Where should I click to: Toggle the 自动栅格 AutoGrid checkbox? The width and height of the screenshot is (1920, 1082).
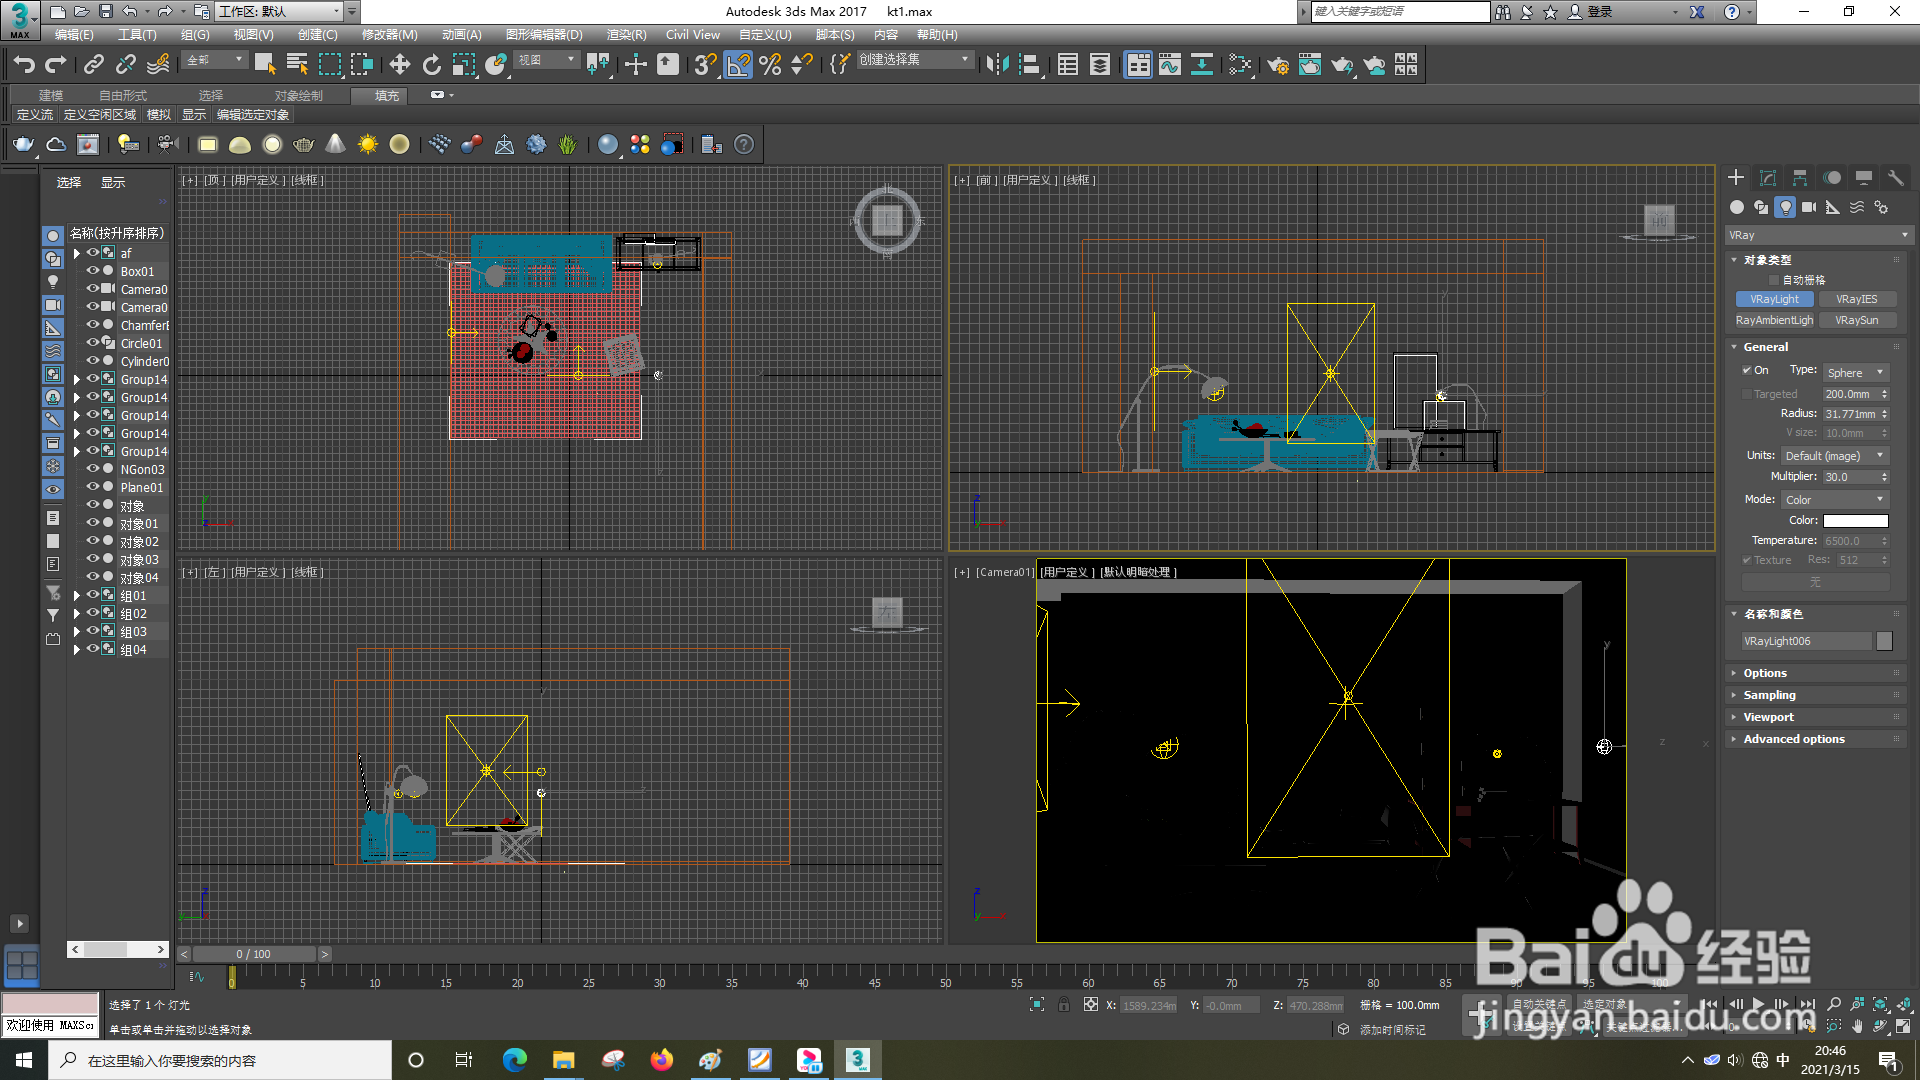click(x=1775, y=281)
